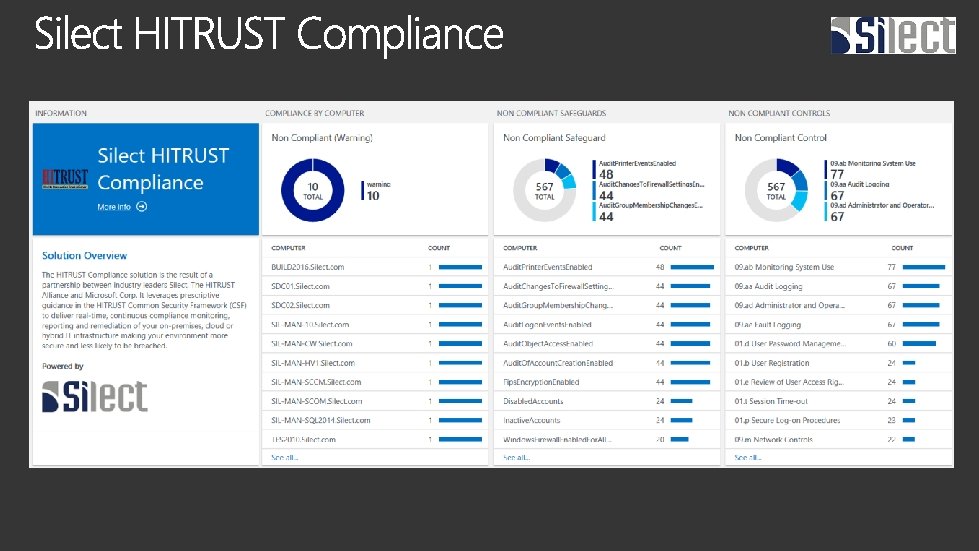Select the 01.d User Password Management row
The width and height of the screenshot is (979, 551).
pos(839,343)
